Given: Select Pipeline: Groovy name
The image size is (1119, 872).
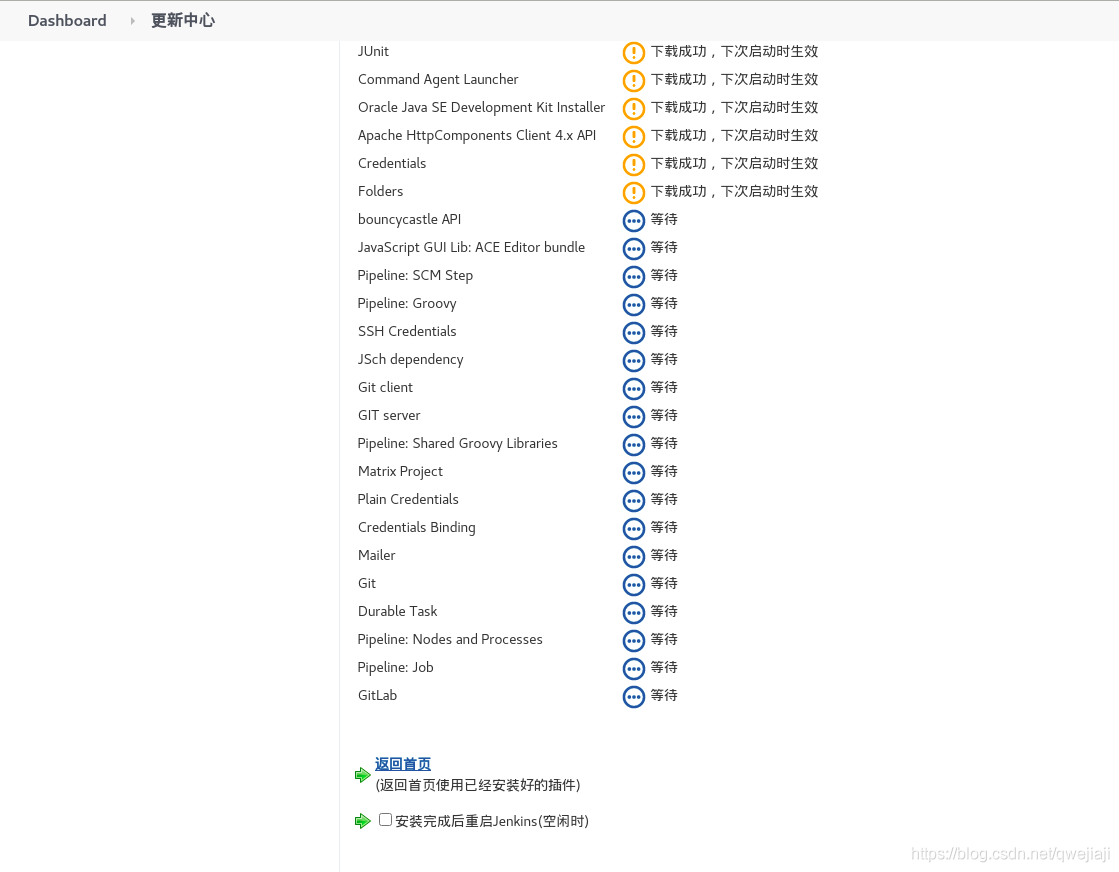Looking at the screenshot, I should (407, 303).
